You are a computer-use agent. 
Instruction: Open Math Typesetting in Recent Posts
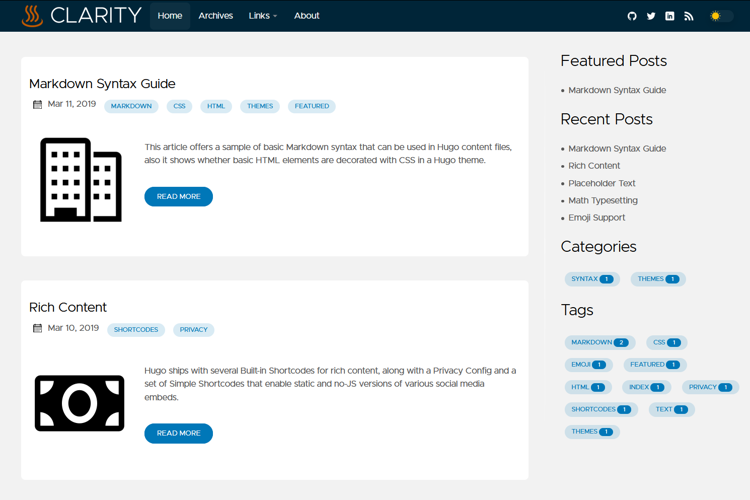click(x=603, y=200)
